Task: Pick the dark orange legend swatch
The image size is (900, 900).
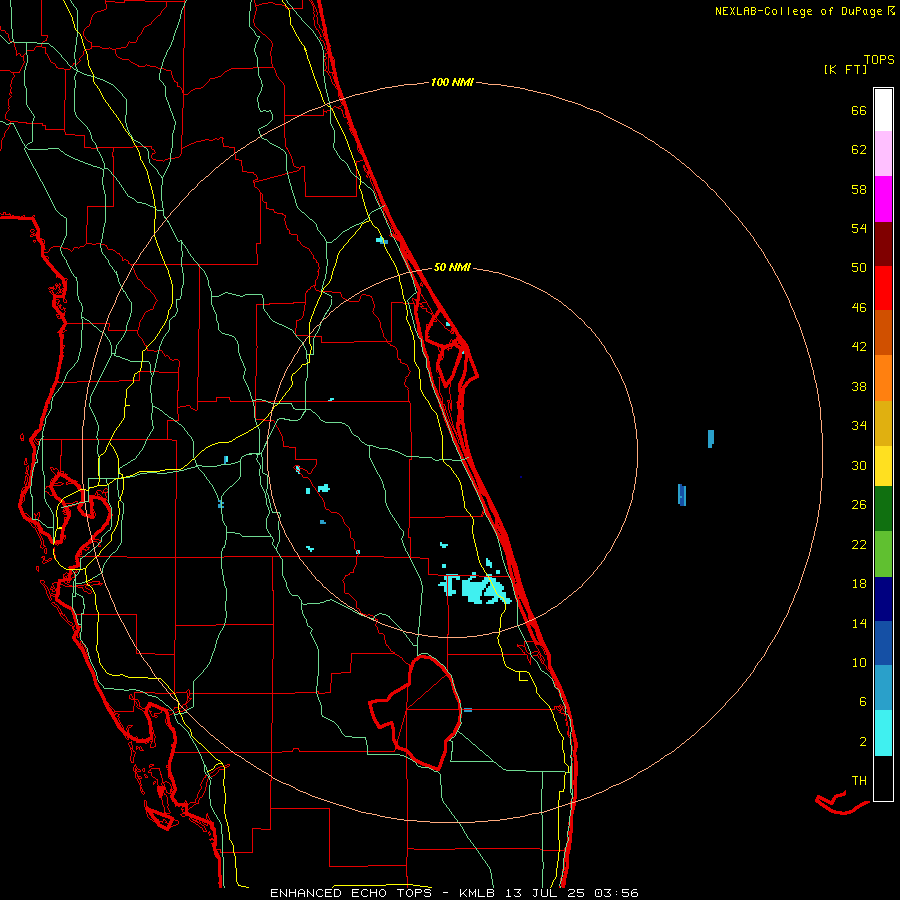Action: 883,332
